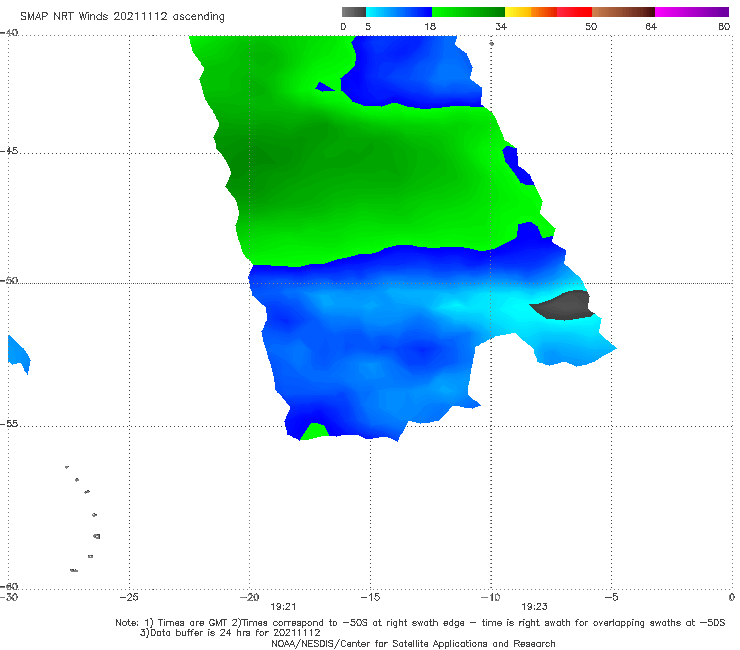The width and height of the screenshot is (740, 650).
Task: Click the NOAA/NESDIS credit text
Action: 413,644
